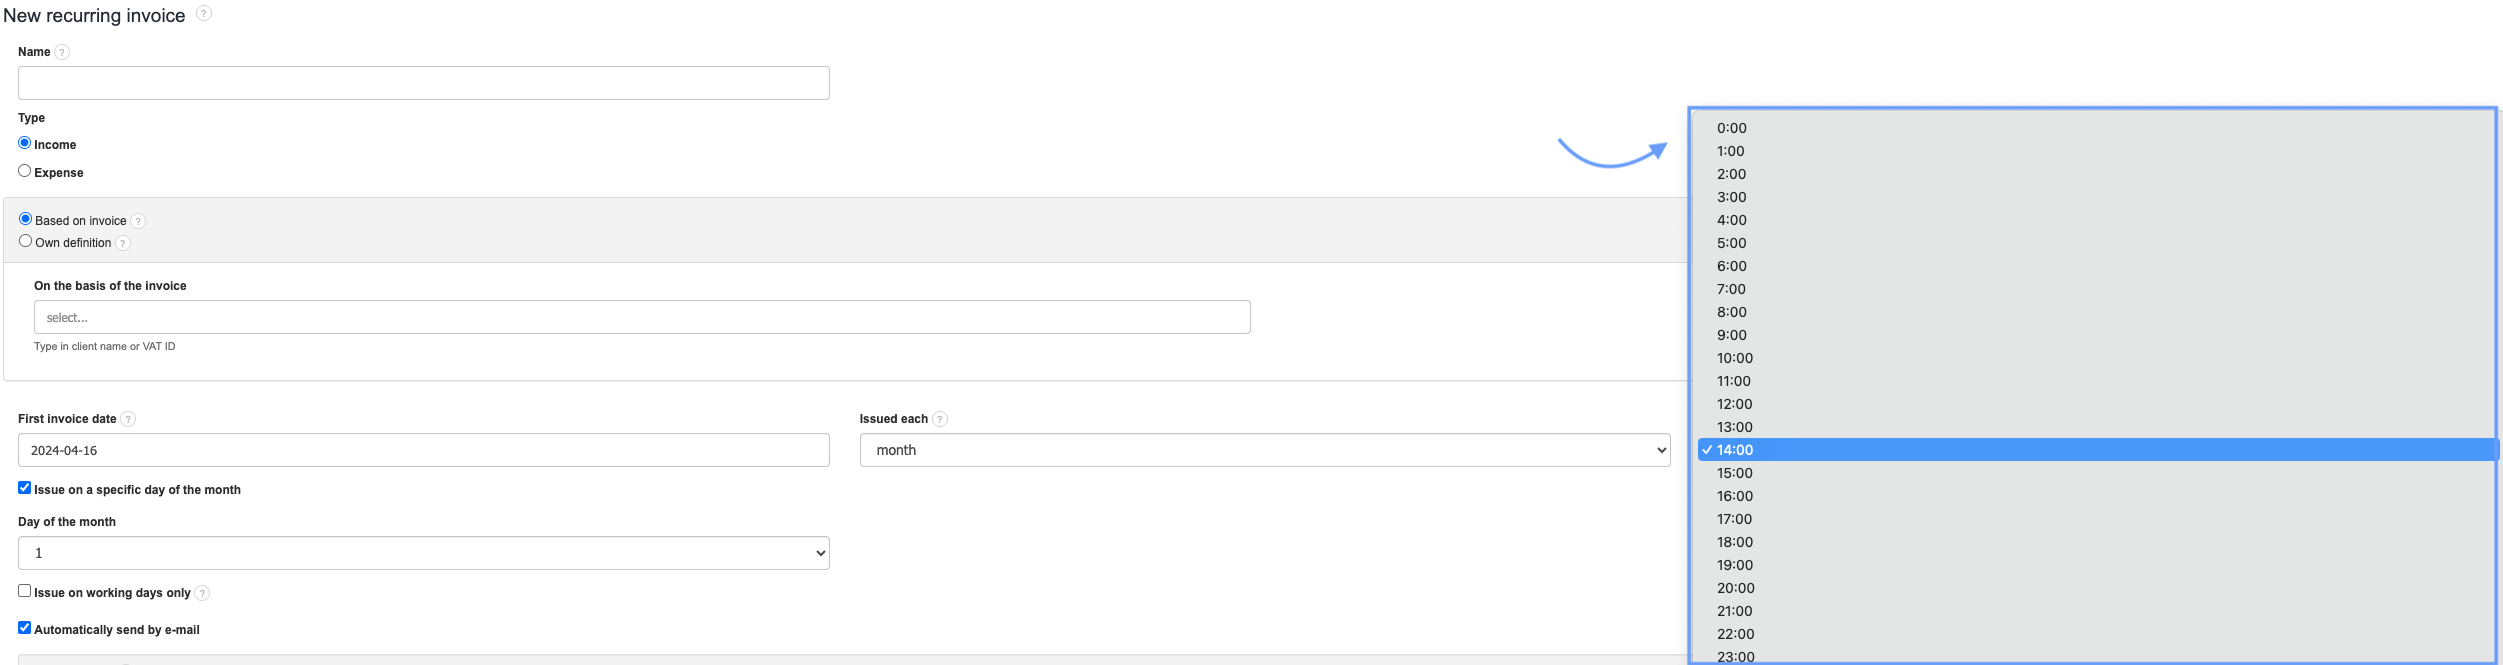Click the First invoice date field

tap(423, 450)
